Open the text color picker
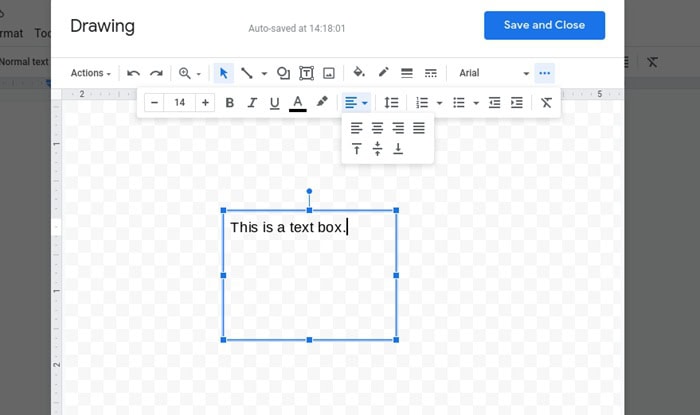 (298, 103)
